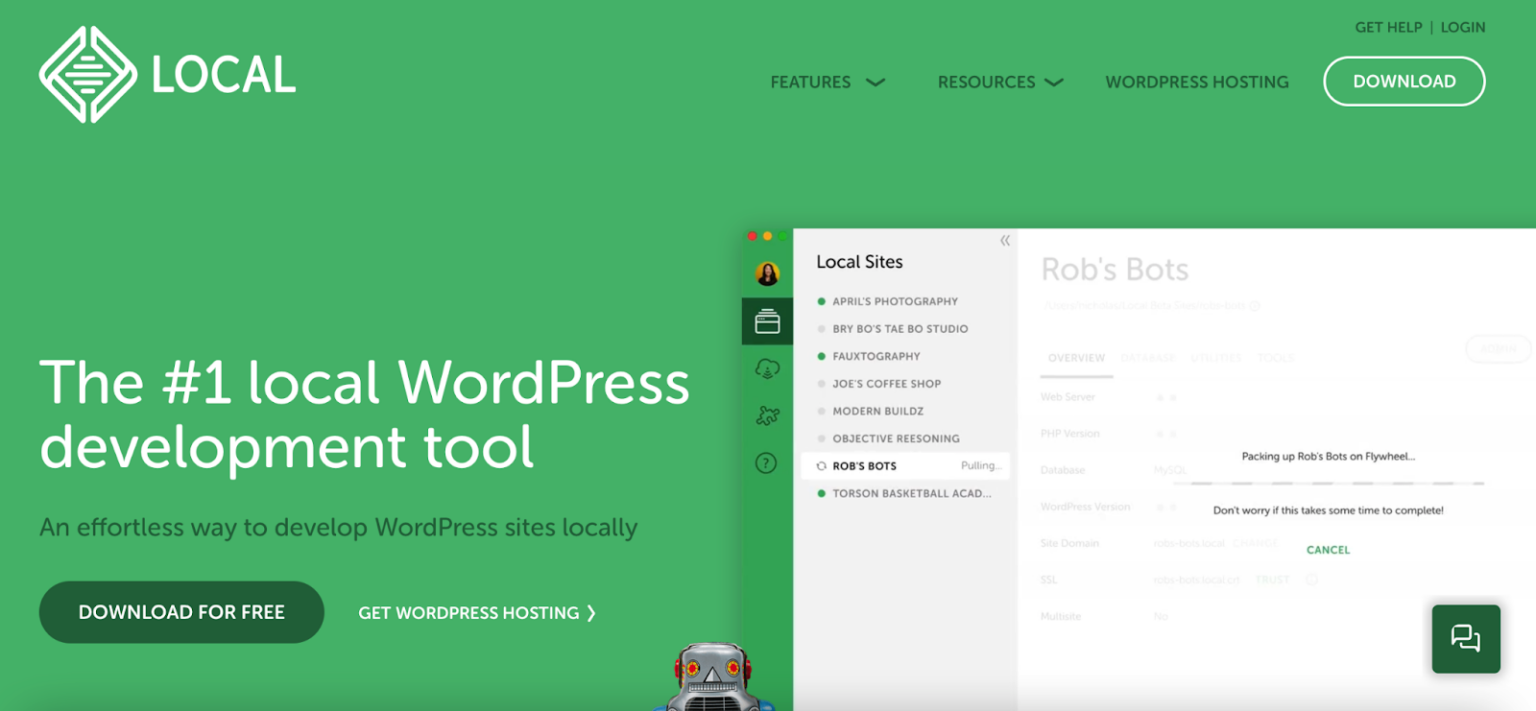Toggle the Fauxtography site status indicator
The image size is (1536, 711).
tap(823, 356)
